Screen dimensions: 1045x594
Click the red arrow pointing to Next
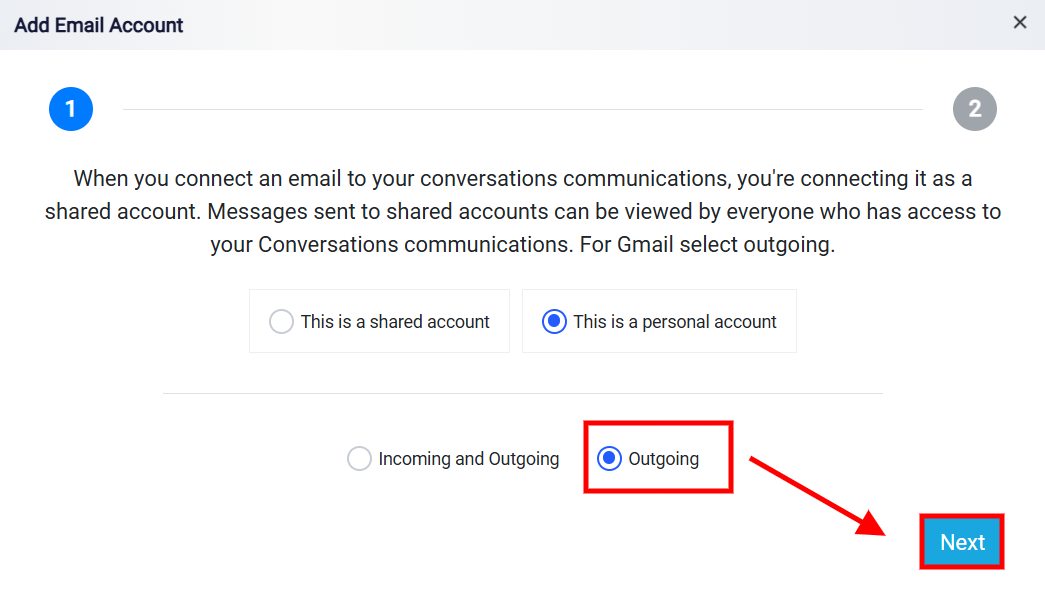pos(817,495)
